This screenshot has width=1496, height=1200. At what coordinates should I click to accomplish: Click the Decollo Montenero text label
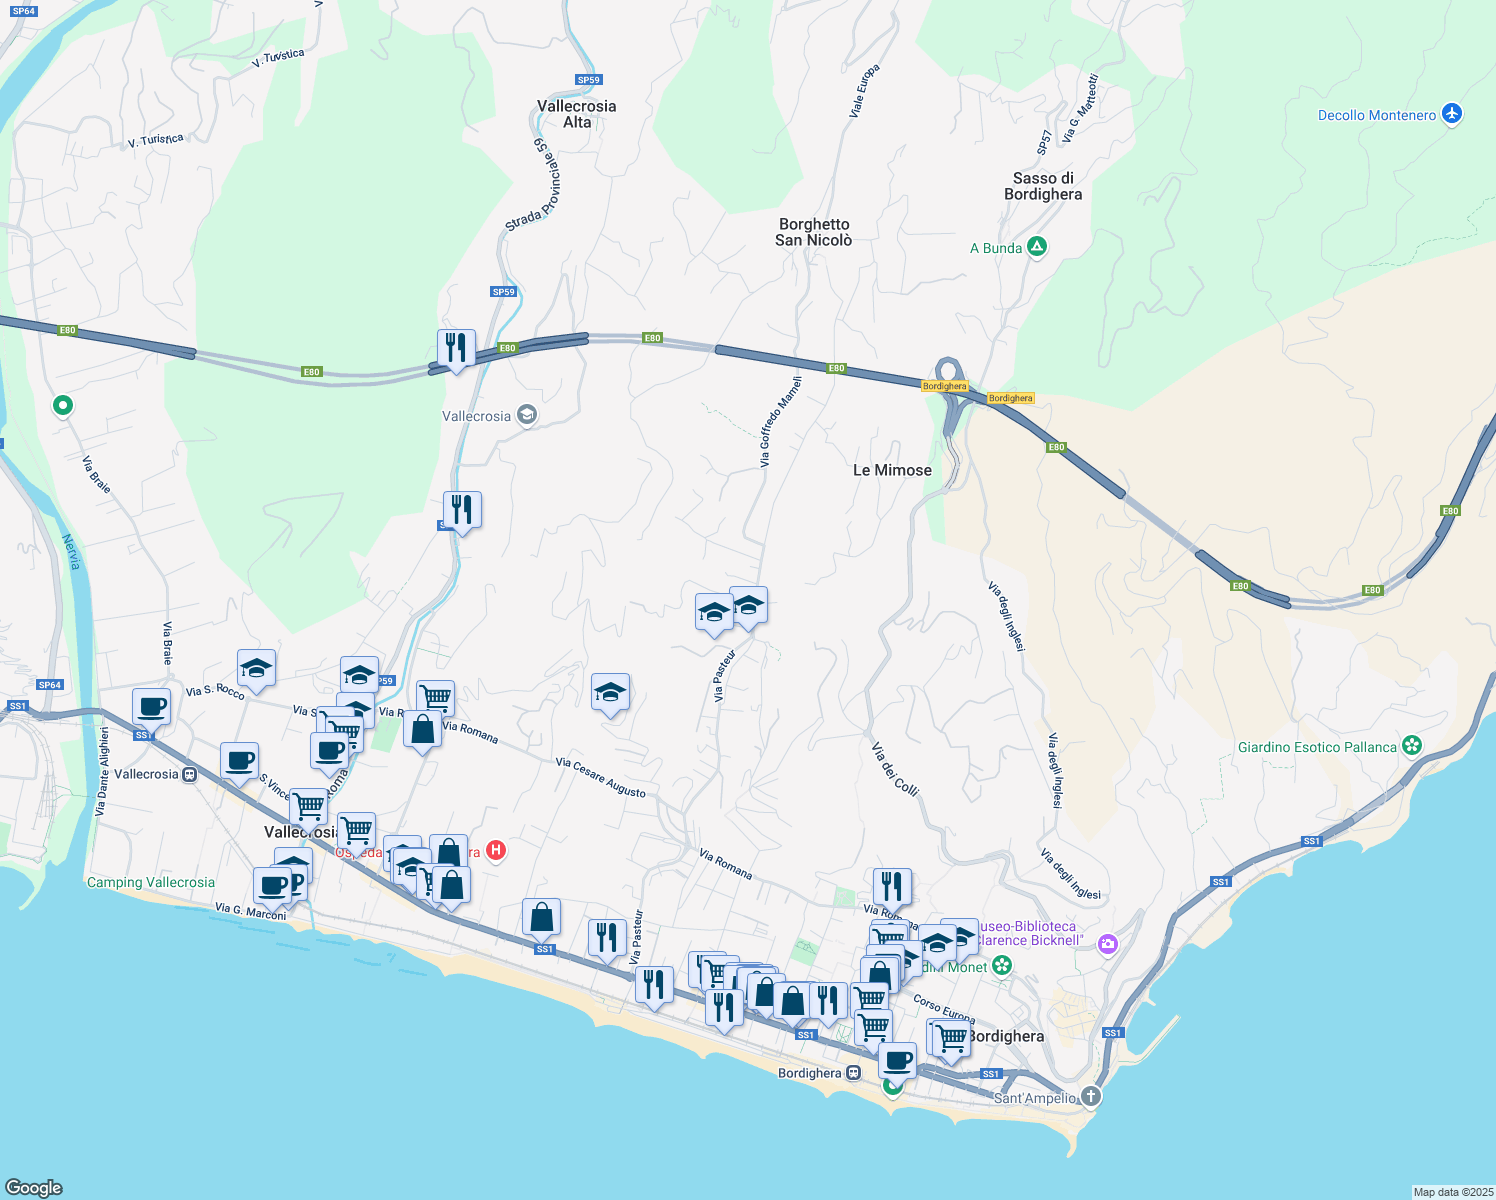[1377, 115]
